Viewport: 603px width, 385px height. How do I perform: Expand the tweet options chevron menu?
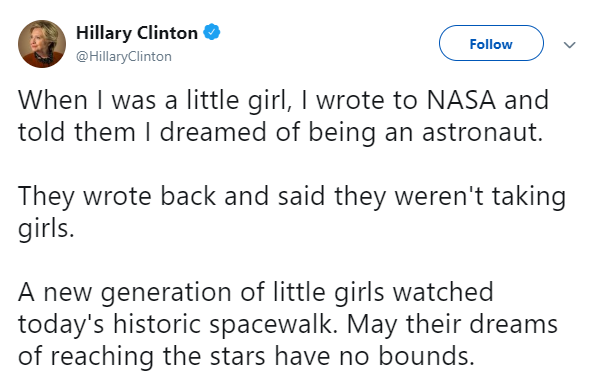pos(570,45)
